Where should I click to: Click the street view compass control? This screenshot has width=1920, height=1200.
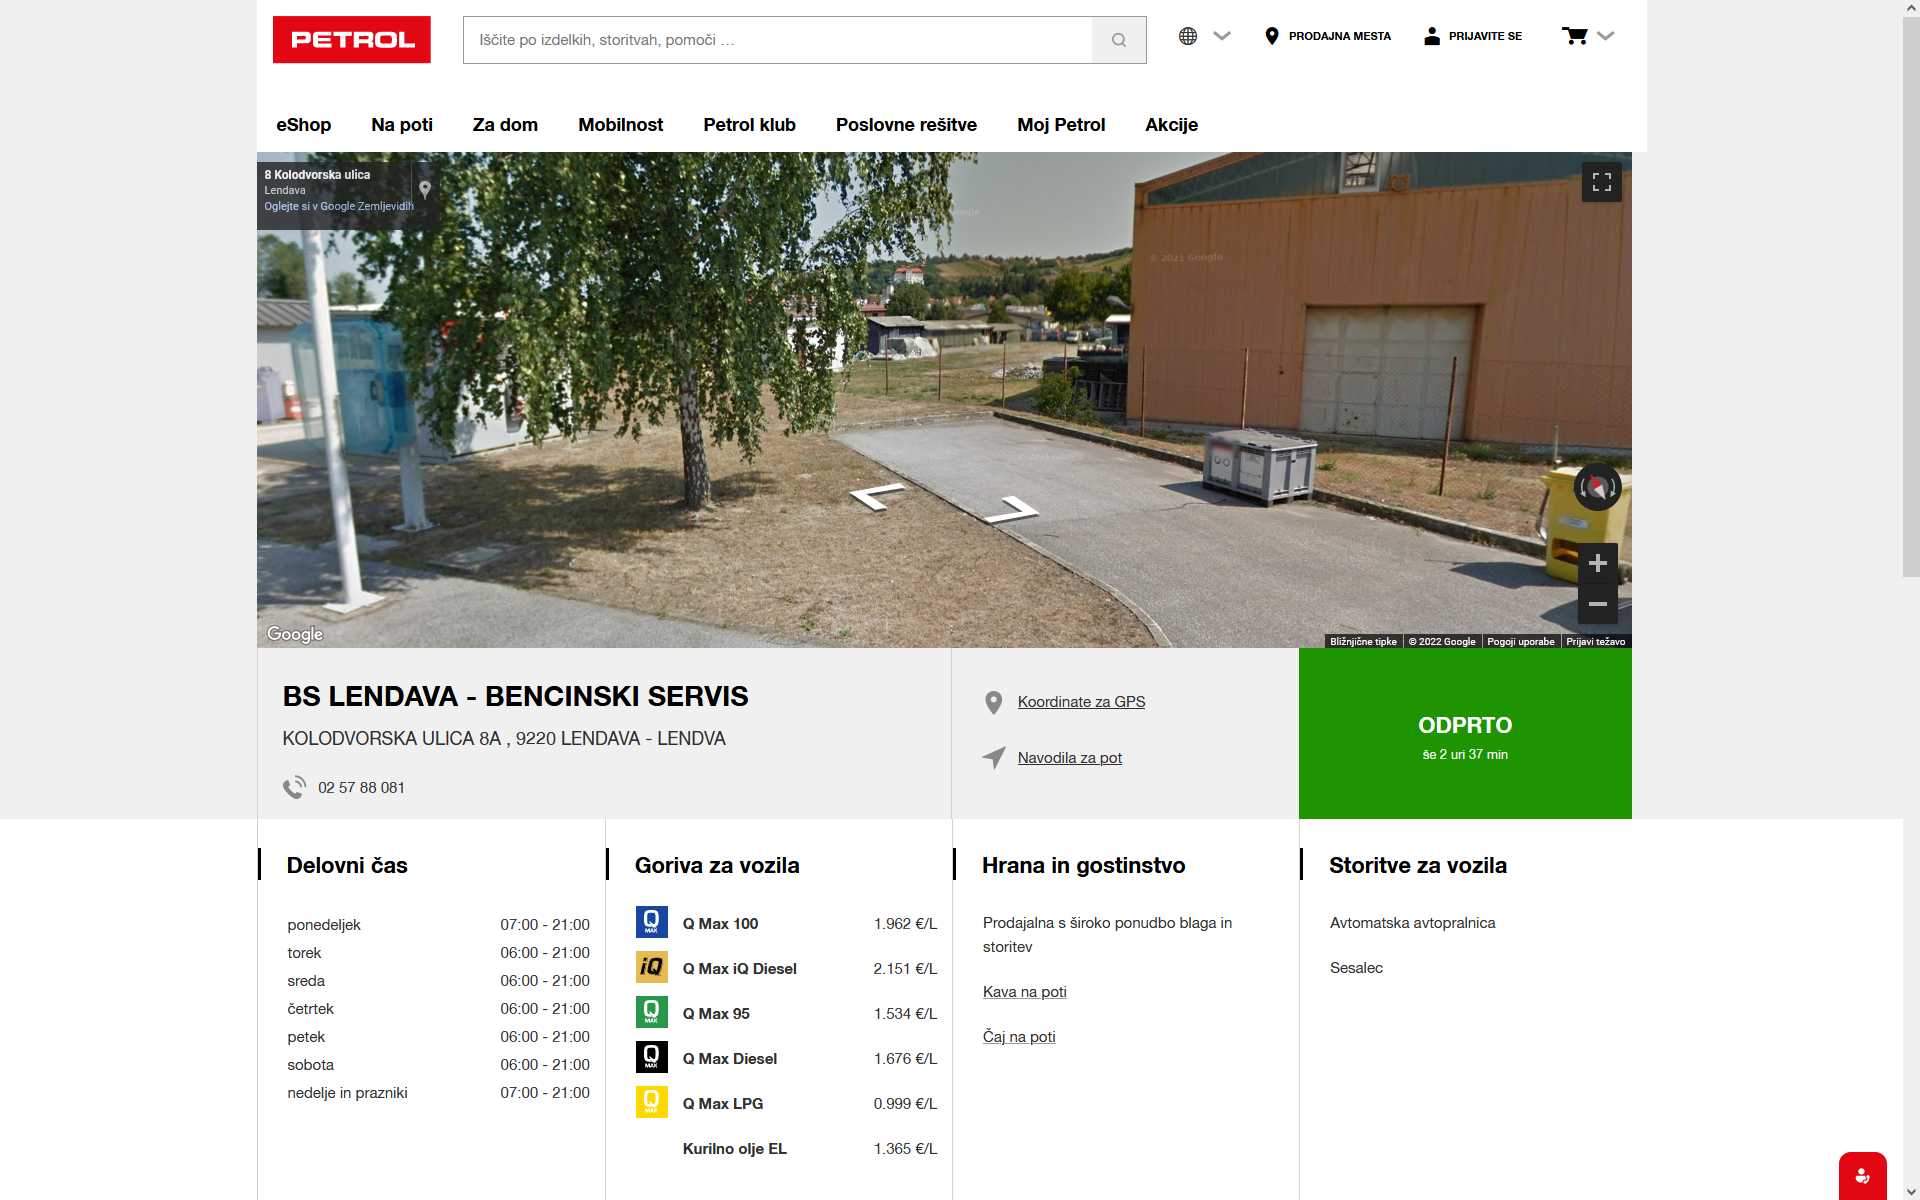point(1597,487)
